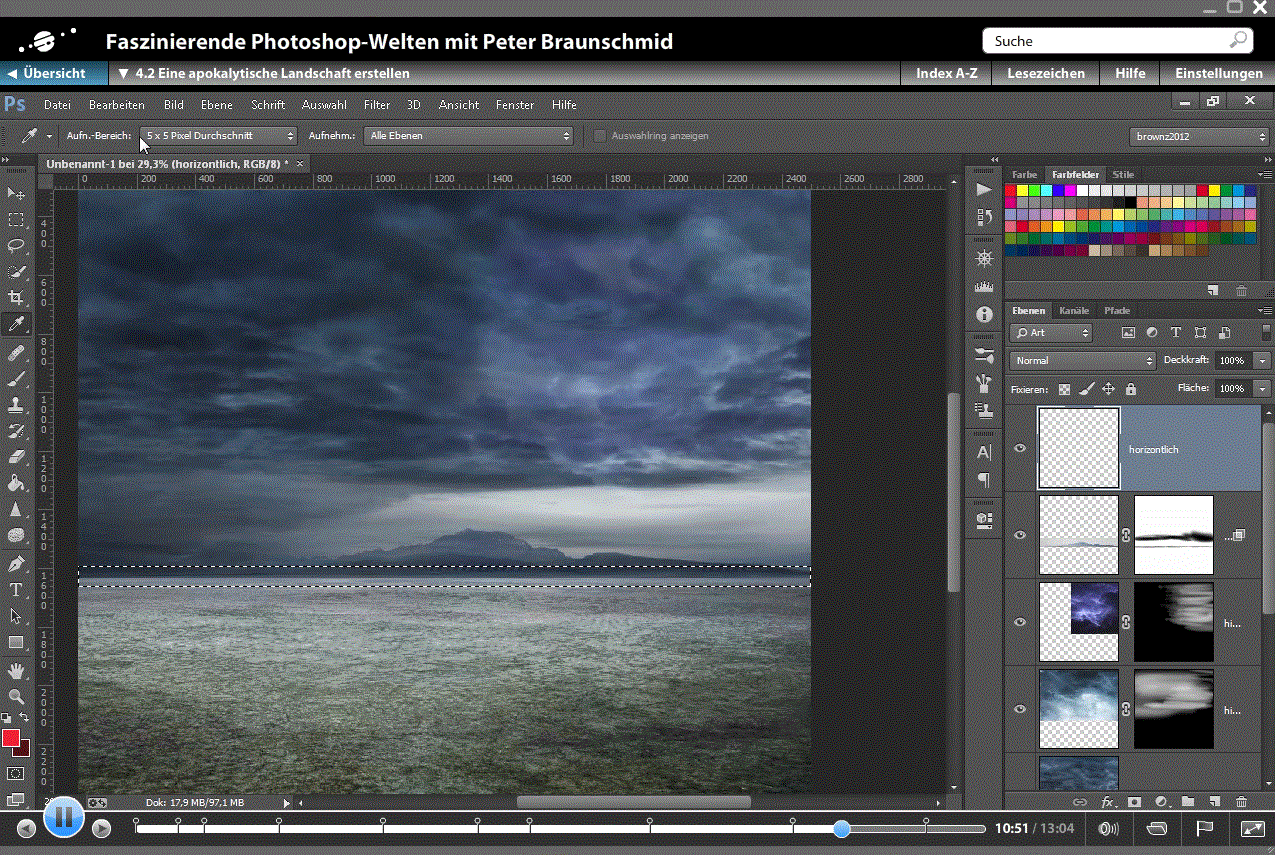Select the Zoom tool
1275x855 pixels.
pyautogui.click(x=16, y=696)
